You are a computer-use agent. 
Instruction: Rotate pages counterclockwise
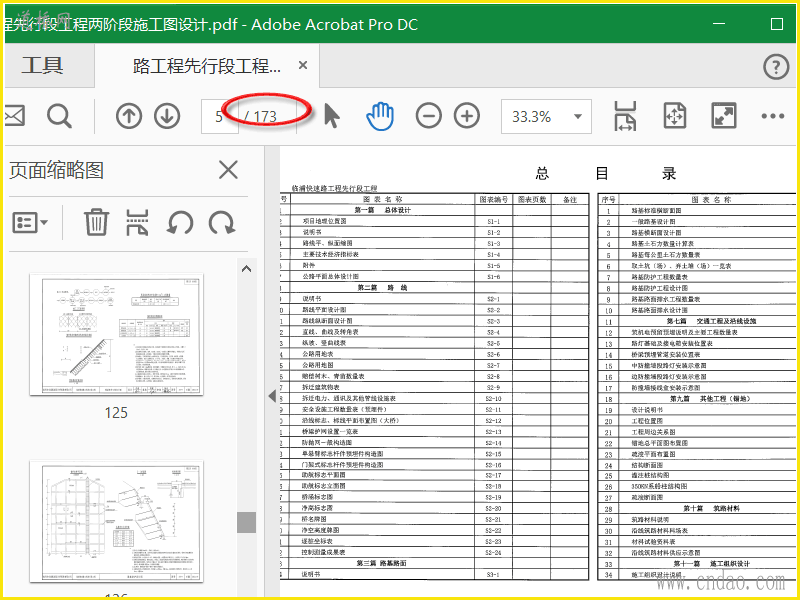[x=180, y=223]
